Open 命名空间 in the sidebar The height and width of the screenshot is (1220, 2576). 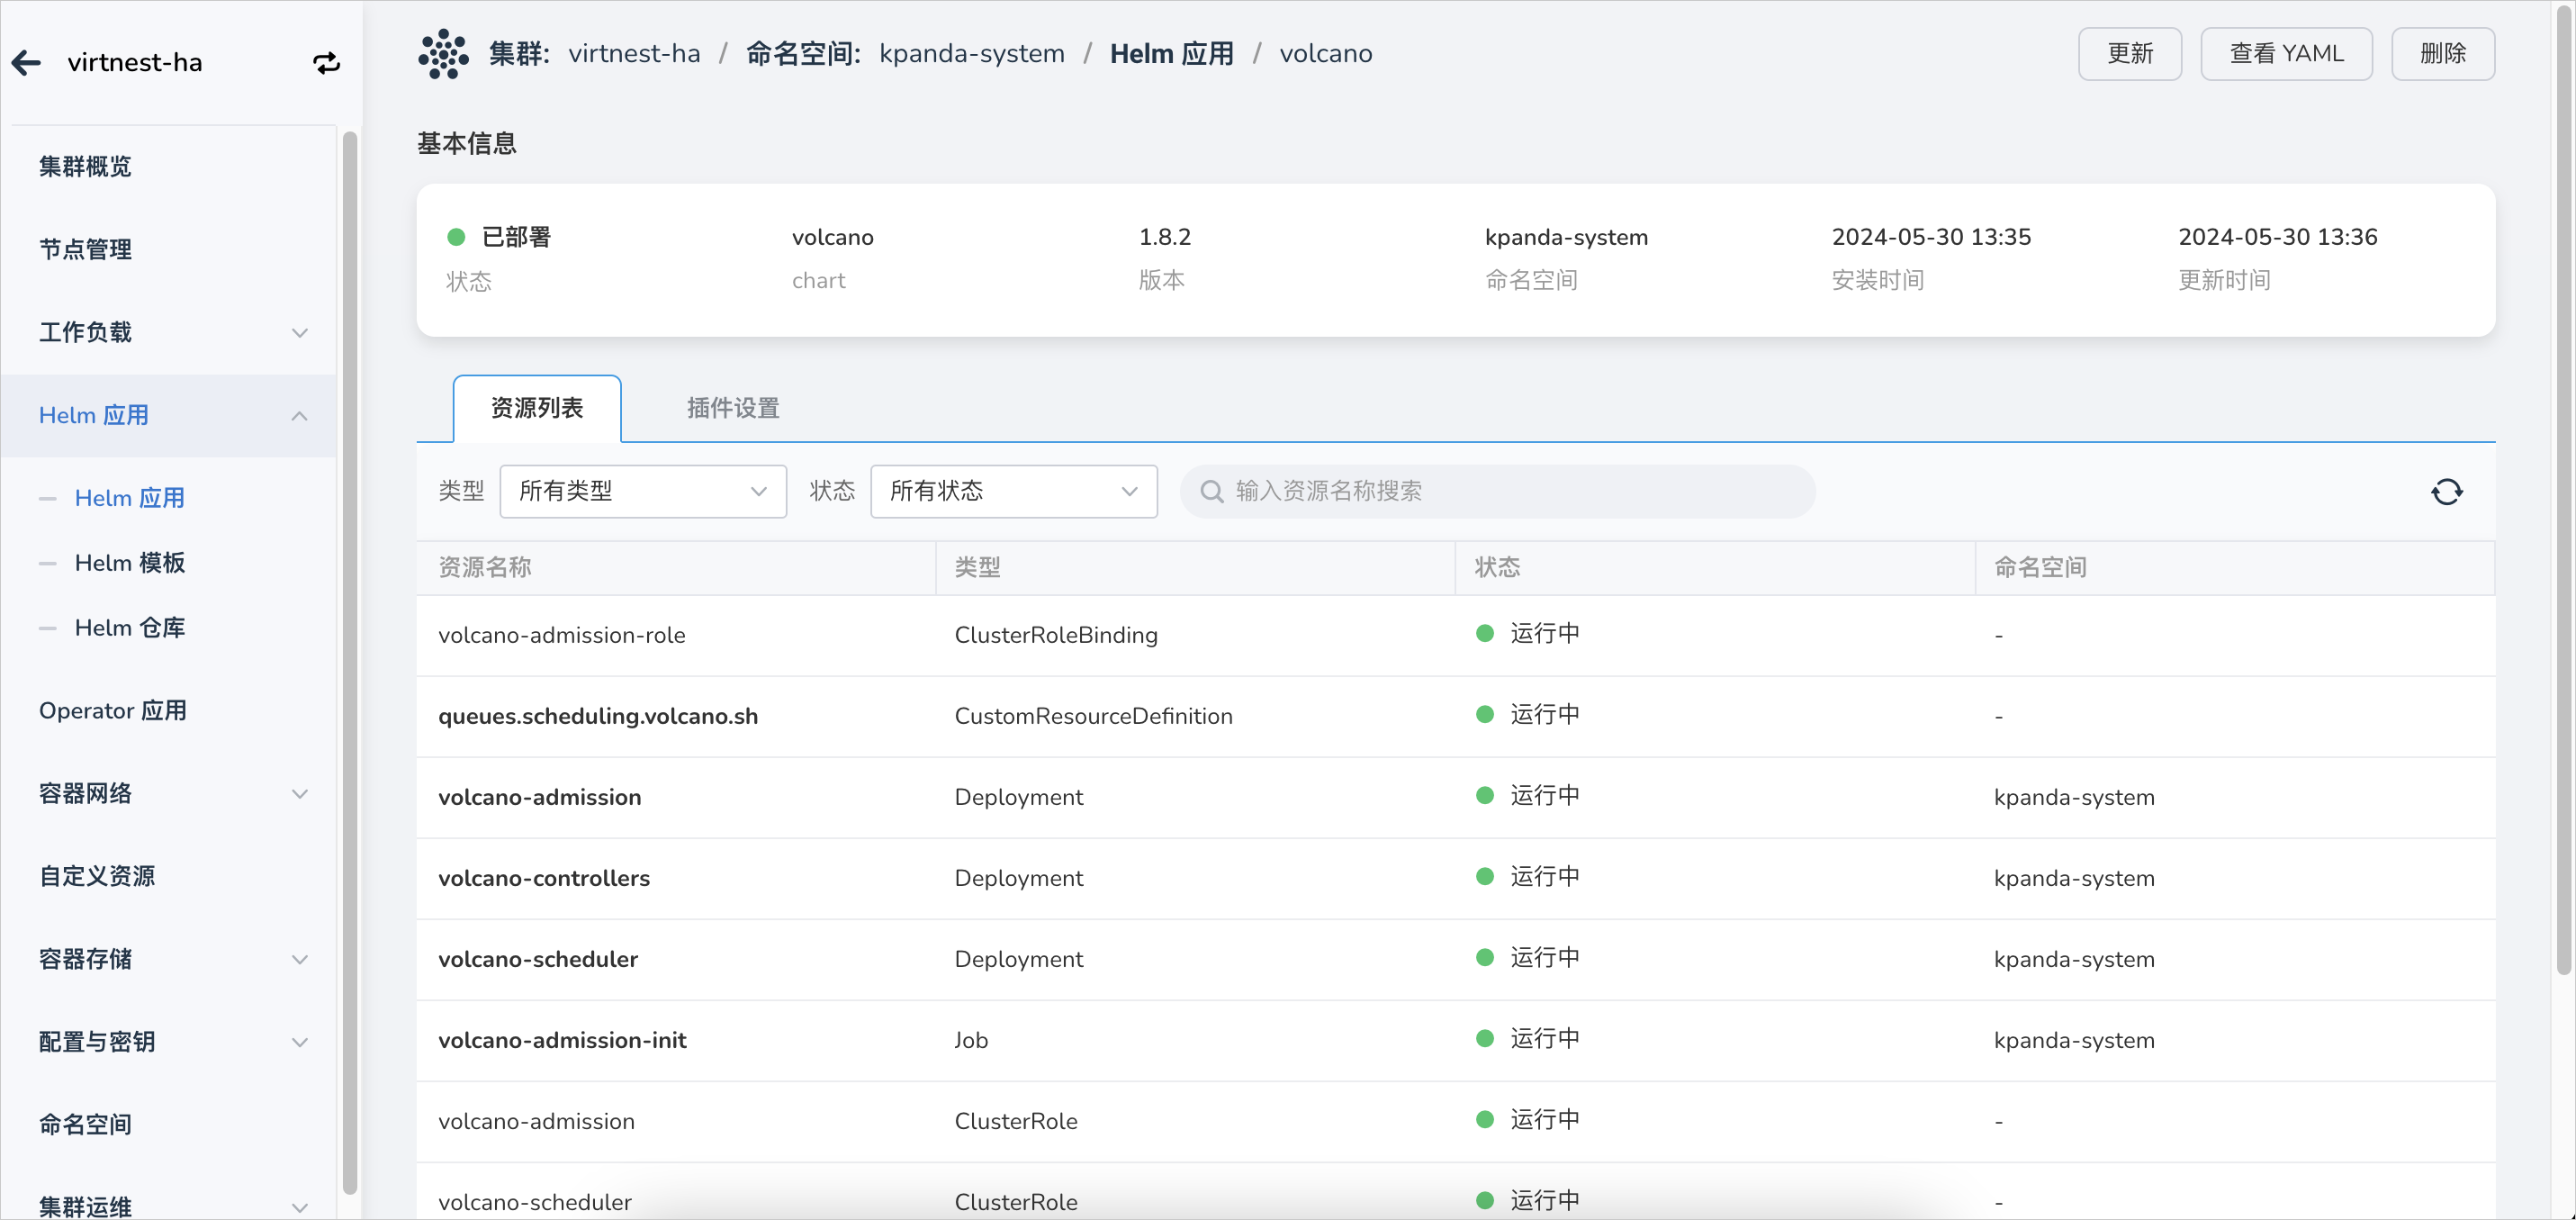pos(85,1125)
